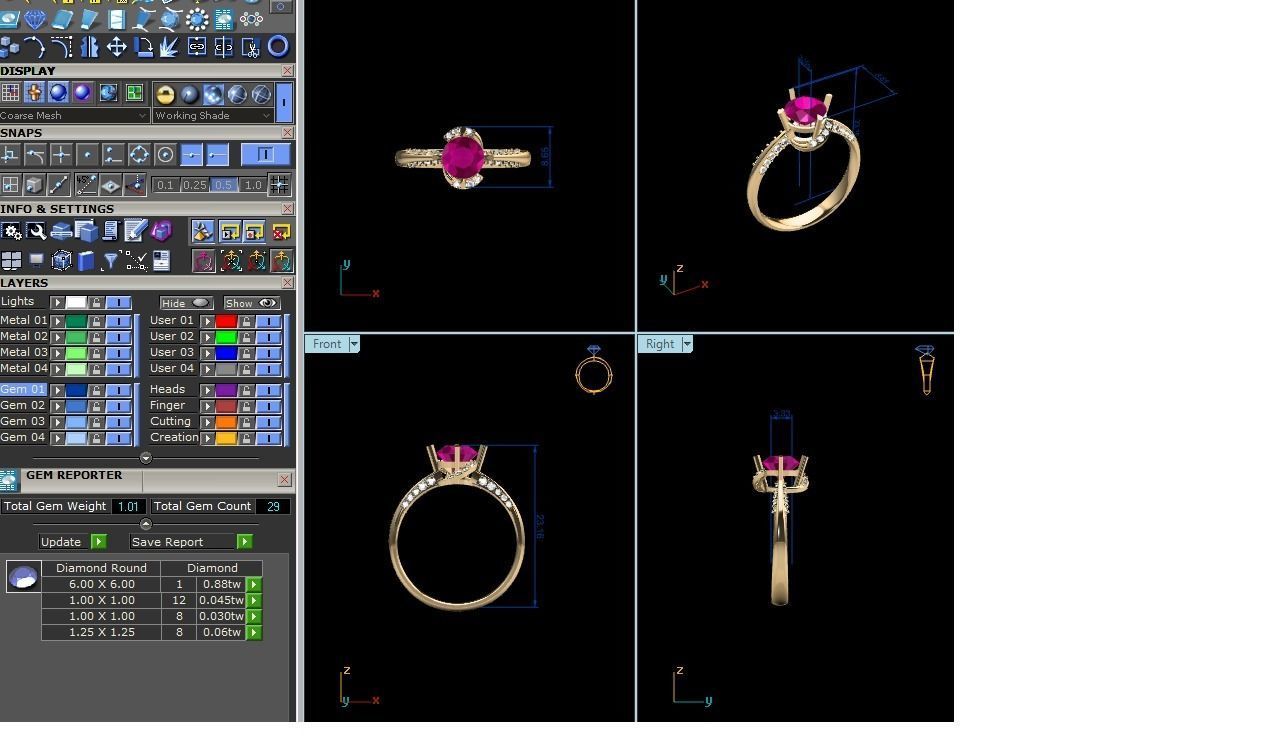Open the wrench settings icon
1274x740 pixels.
(37, 231)
